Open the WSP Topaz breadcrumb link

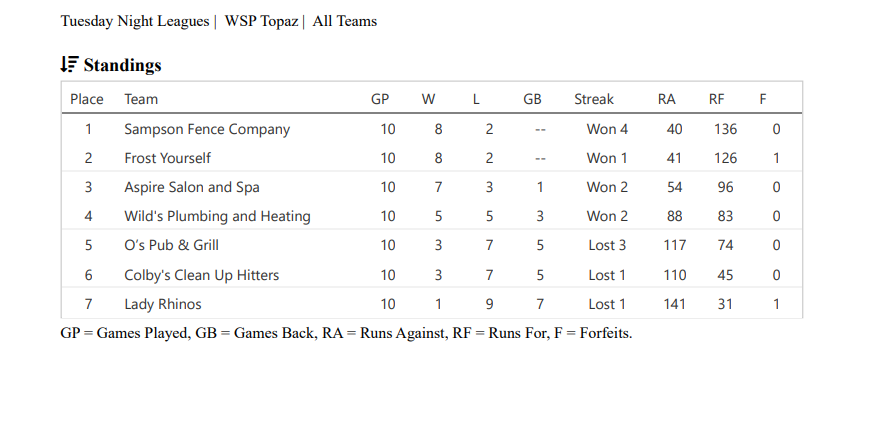[x=261, y=21]
